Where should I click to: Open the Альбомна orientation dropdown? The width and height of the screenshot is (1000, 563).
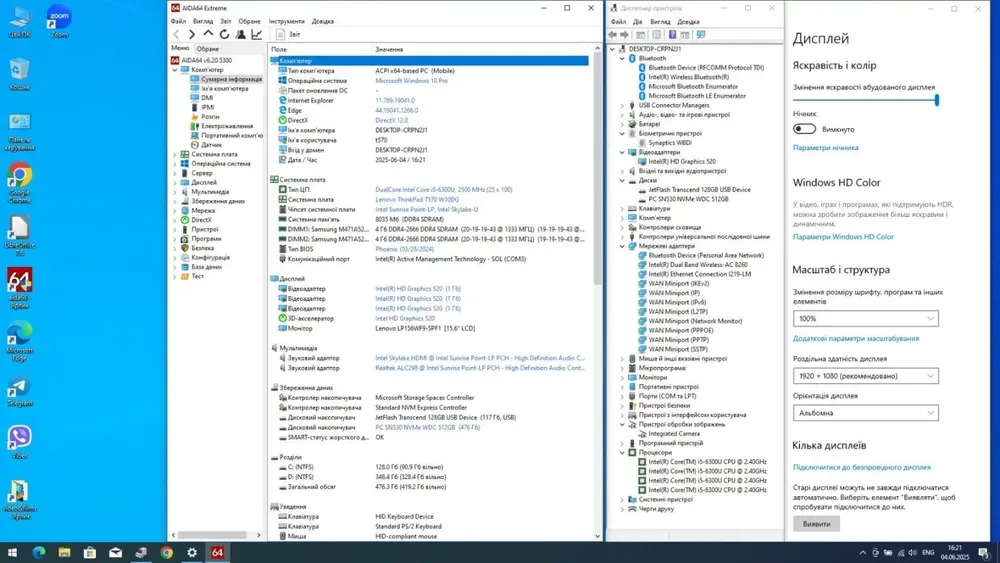coord(865,412)
